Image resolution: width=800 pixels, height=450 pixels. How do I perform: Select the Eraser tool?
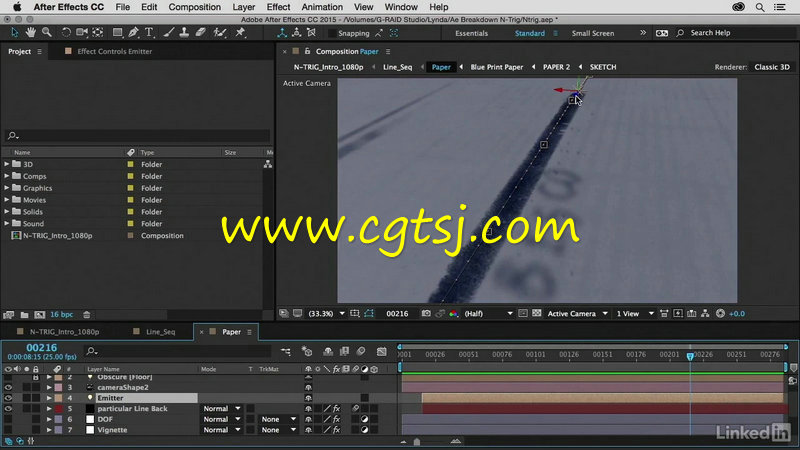click(x=201, y=33)
